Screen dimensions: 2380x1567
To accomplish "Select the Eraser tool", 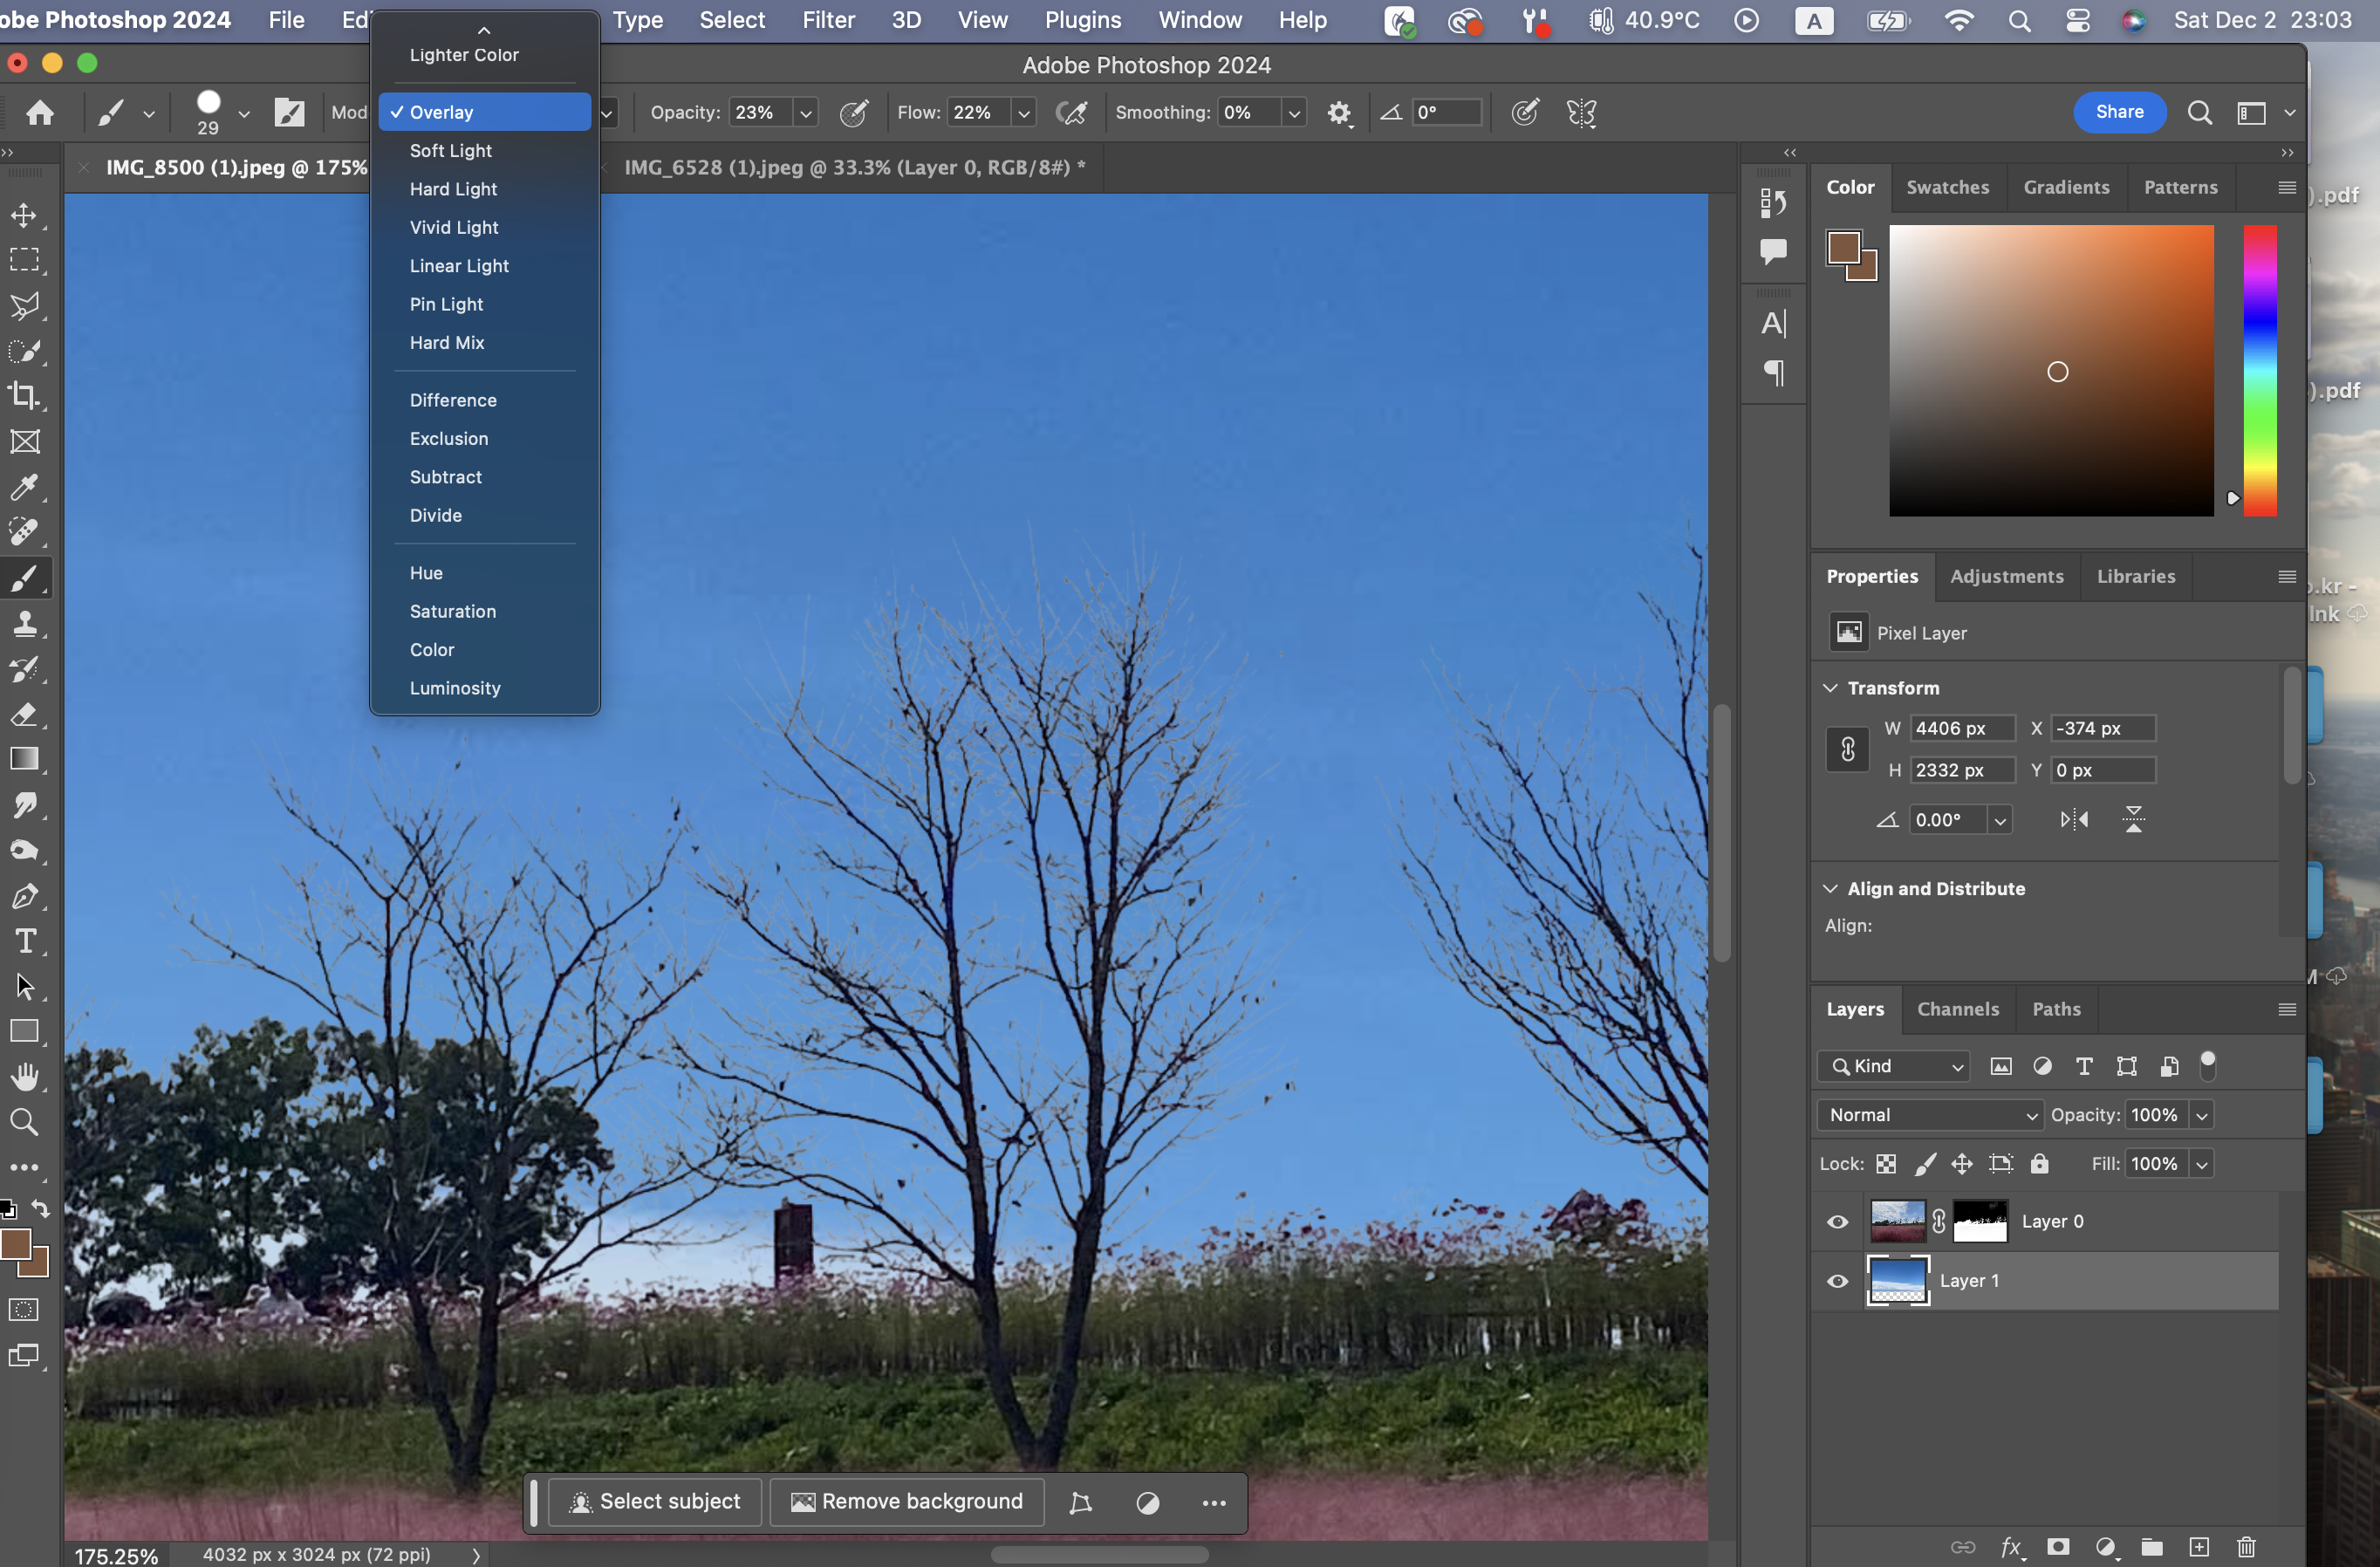I will 24,714.
